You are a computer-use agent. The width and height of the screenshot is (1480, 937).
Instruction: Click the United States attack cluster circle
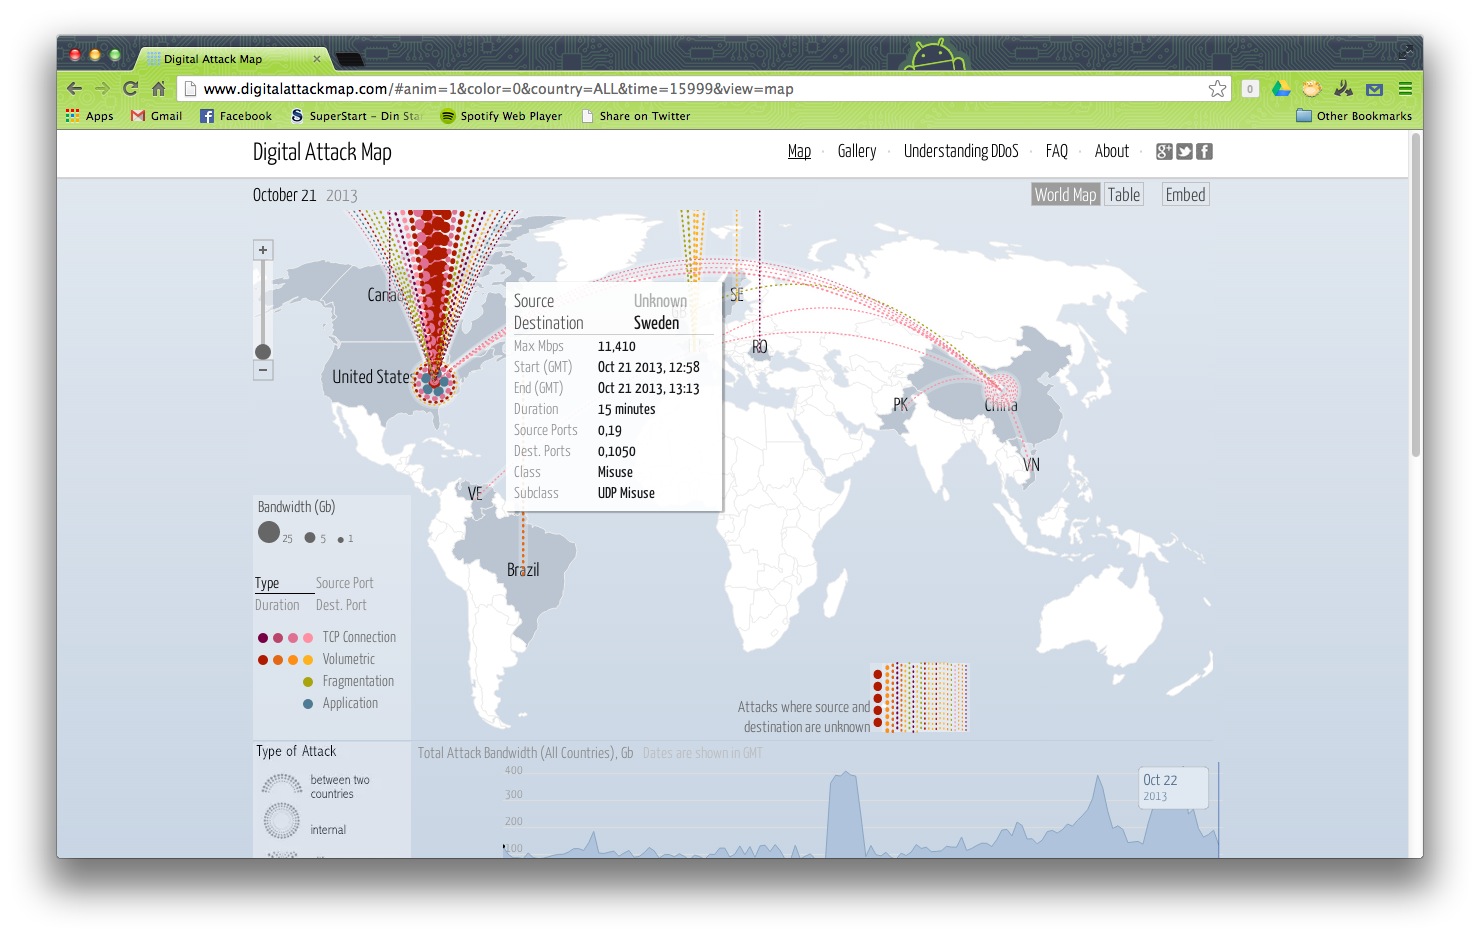coord(433,381)
